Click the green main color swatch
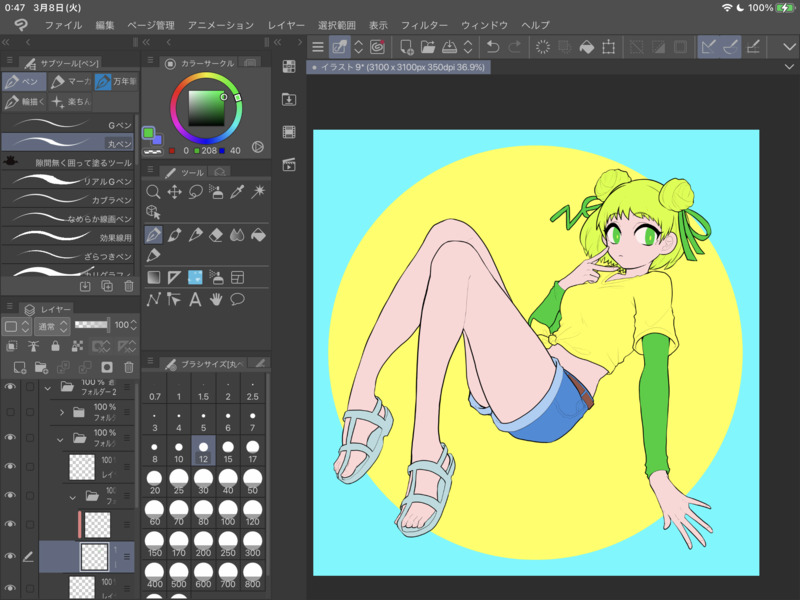 (148, 132)
